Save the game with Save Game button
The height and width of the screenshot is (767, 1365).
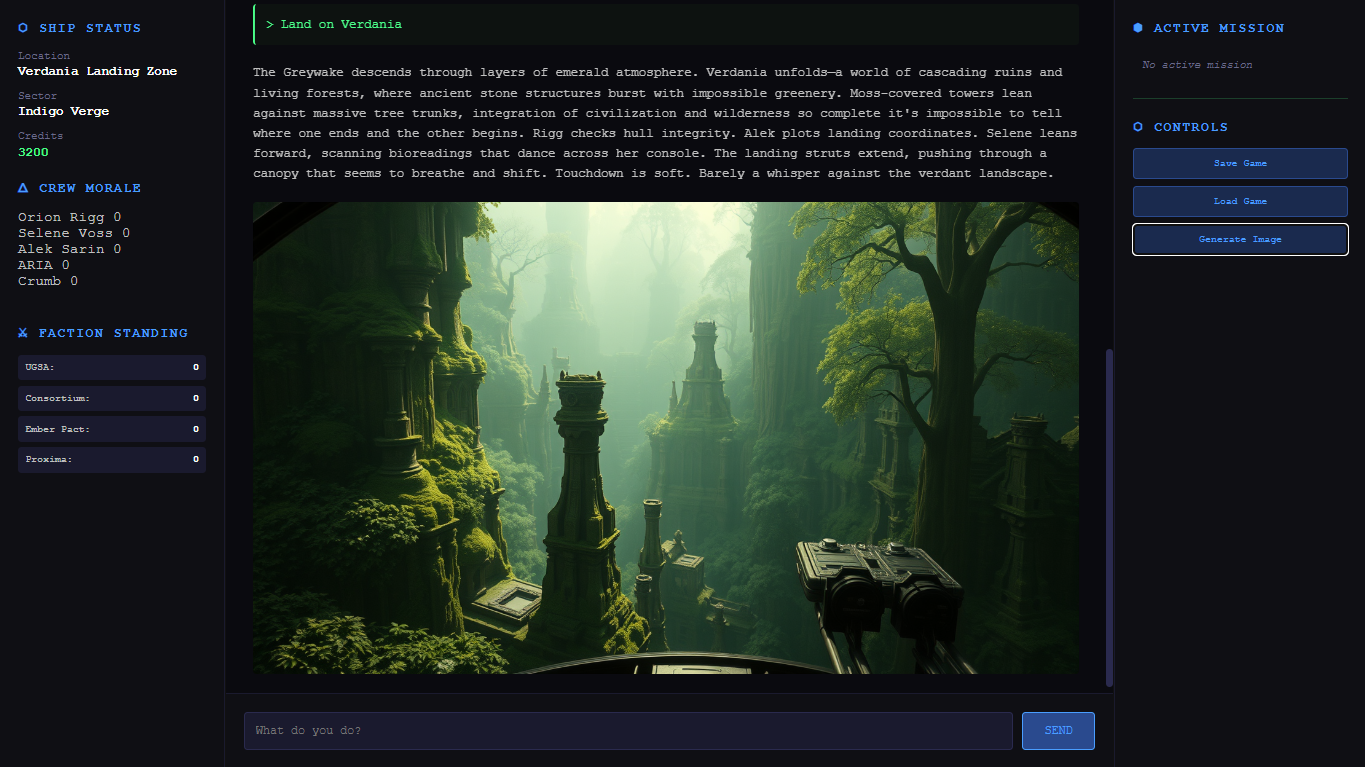[1240, 163]
